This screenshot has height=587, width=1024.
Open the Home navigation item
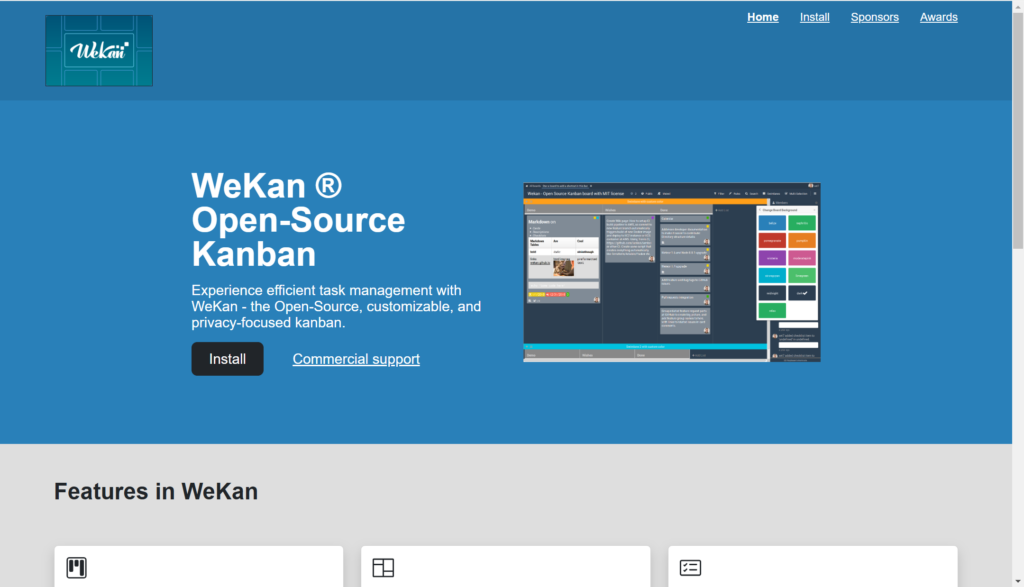pos(762,17)
